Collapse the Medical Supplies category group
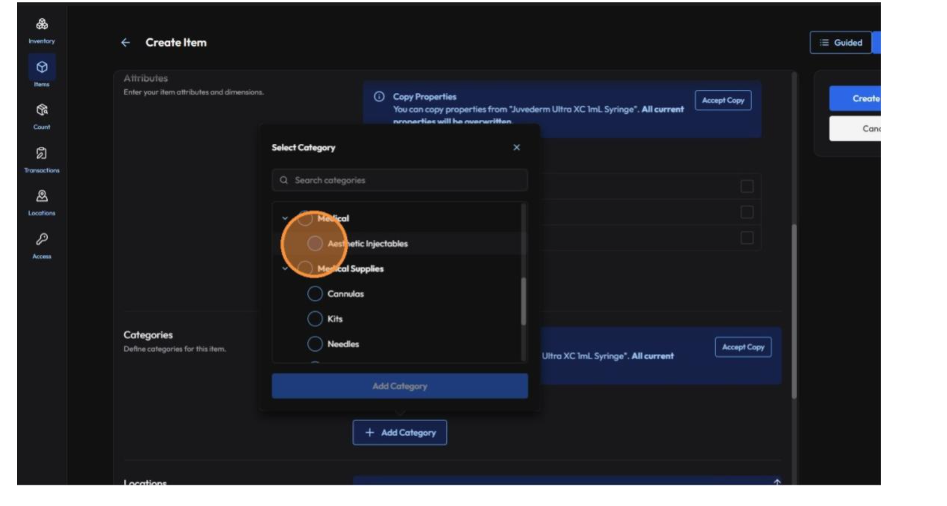947x506 pixels. pyautogui.click(x=285, y=269)
